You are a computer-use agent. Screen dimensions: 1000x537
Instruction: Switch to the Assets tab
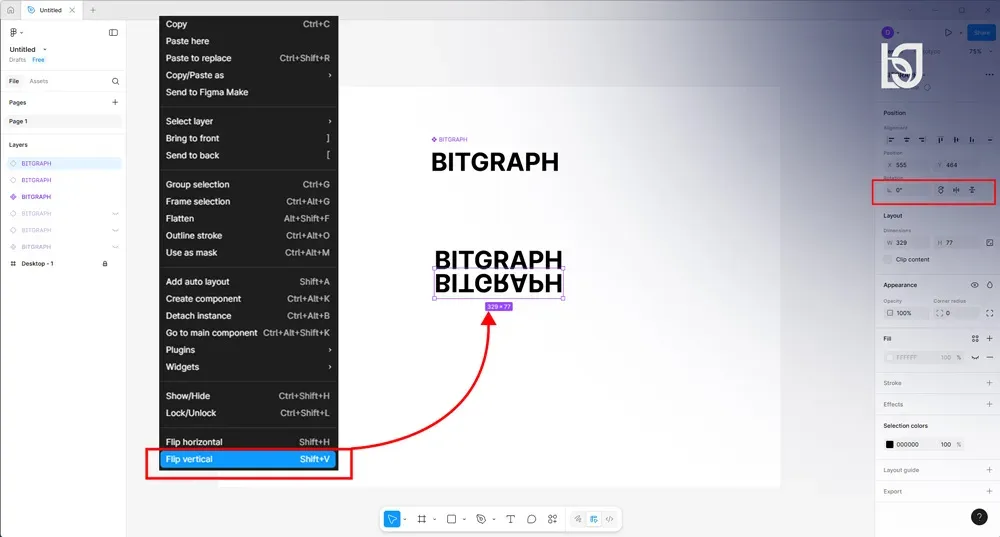click(x=38, y=81)
